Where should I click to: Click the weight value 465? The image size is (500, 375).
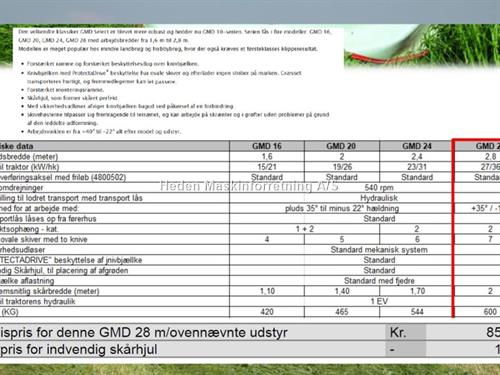click(342, 312)
